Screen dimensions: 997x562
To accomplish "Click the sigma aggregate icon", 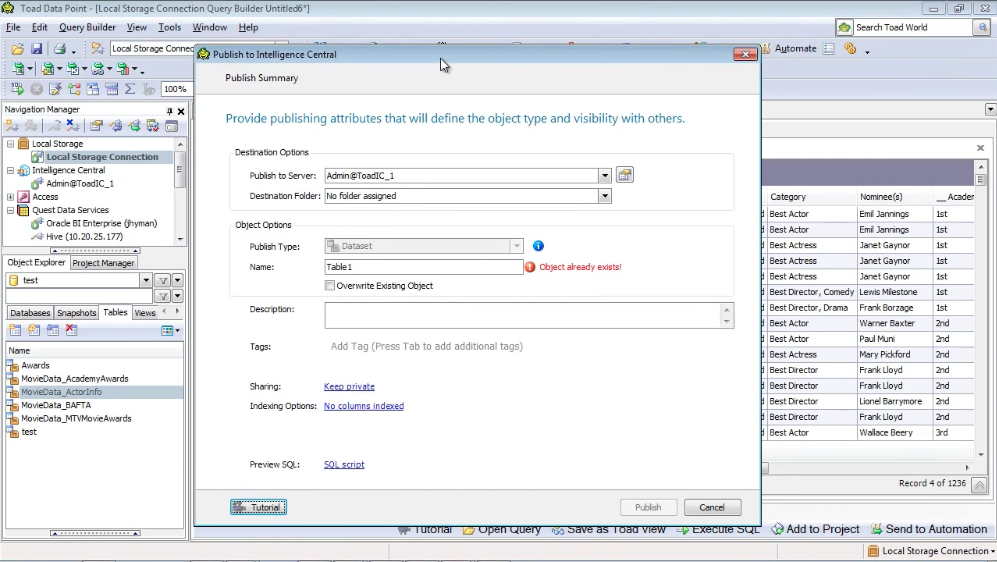I will [x=130, y=89].
